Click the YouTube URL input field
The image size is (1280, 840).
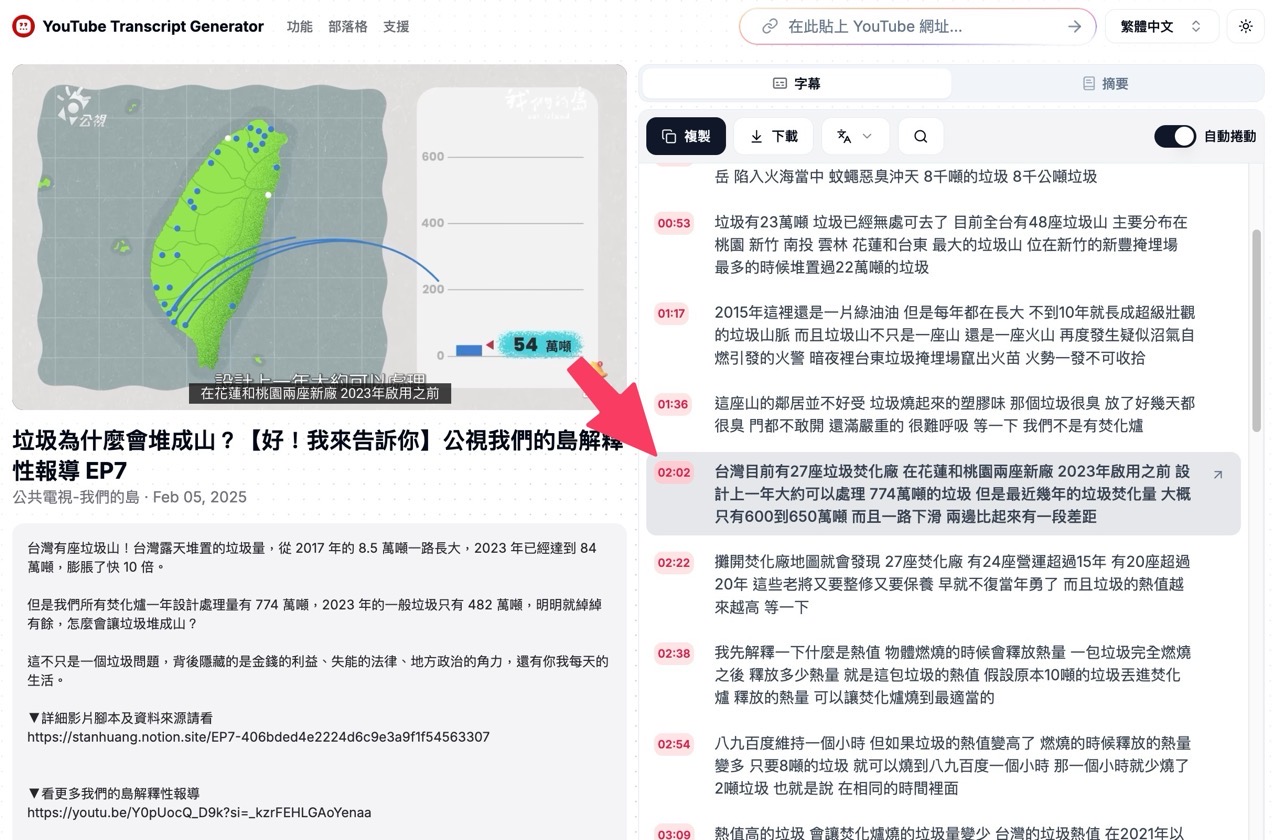917,27
